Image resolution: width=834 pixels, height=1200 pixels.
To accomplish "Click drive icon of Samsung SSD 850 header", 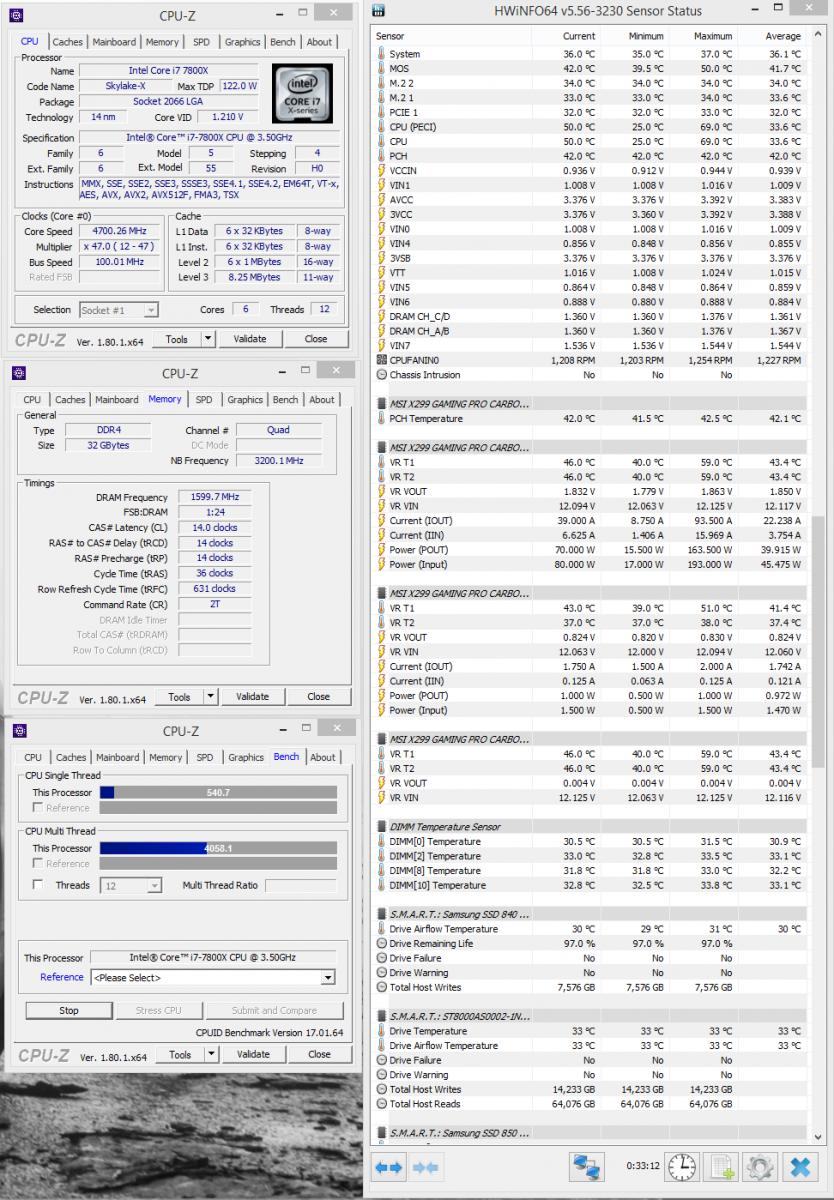I will (x=381, y=1133).
